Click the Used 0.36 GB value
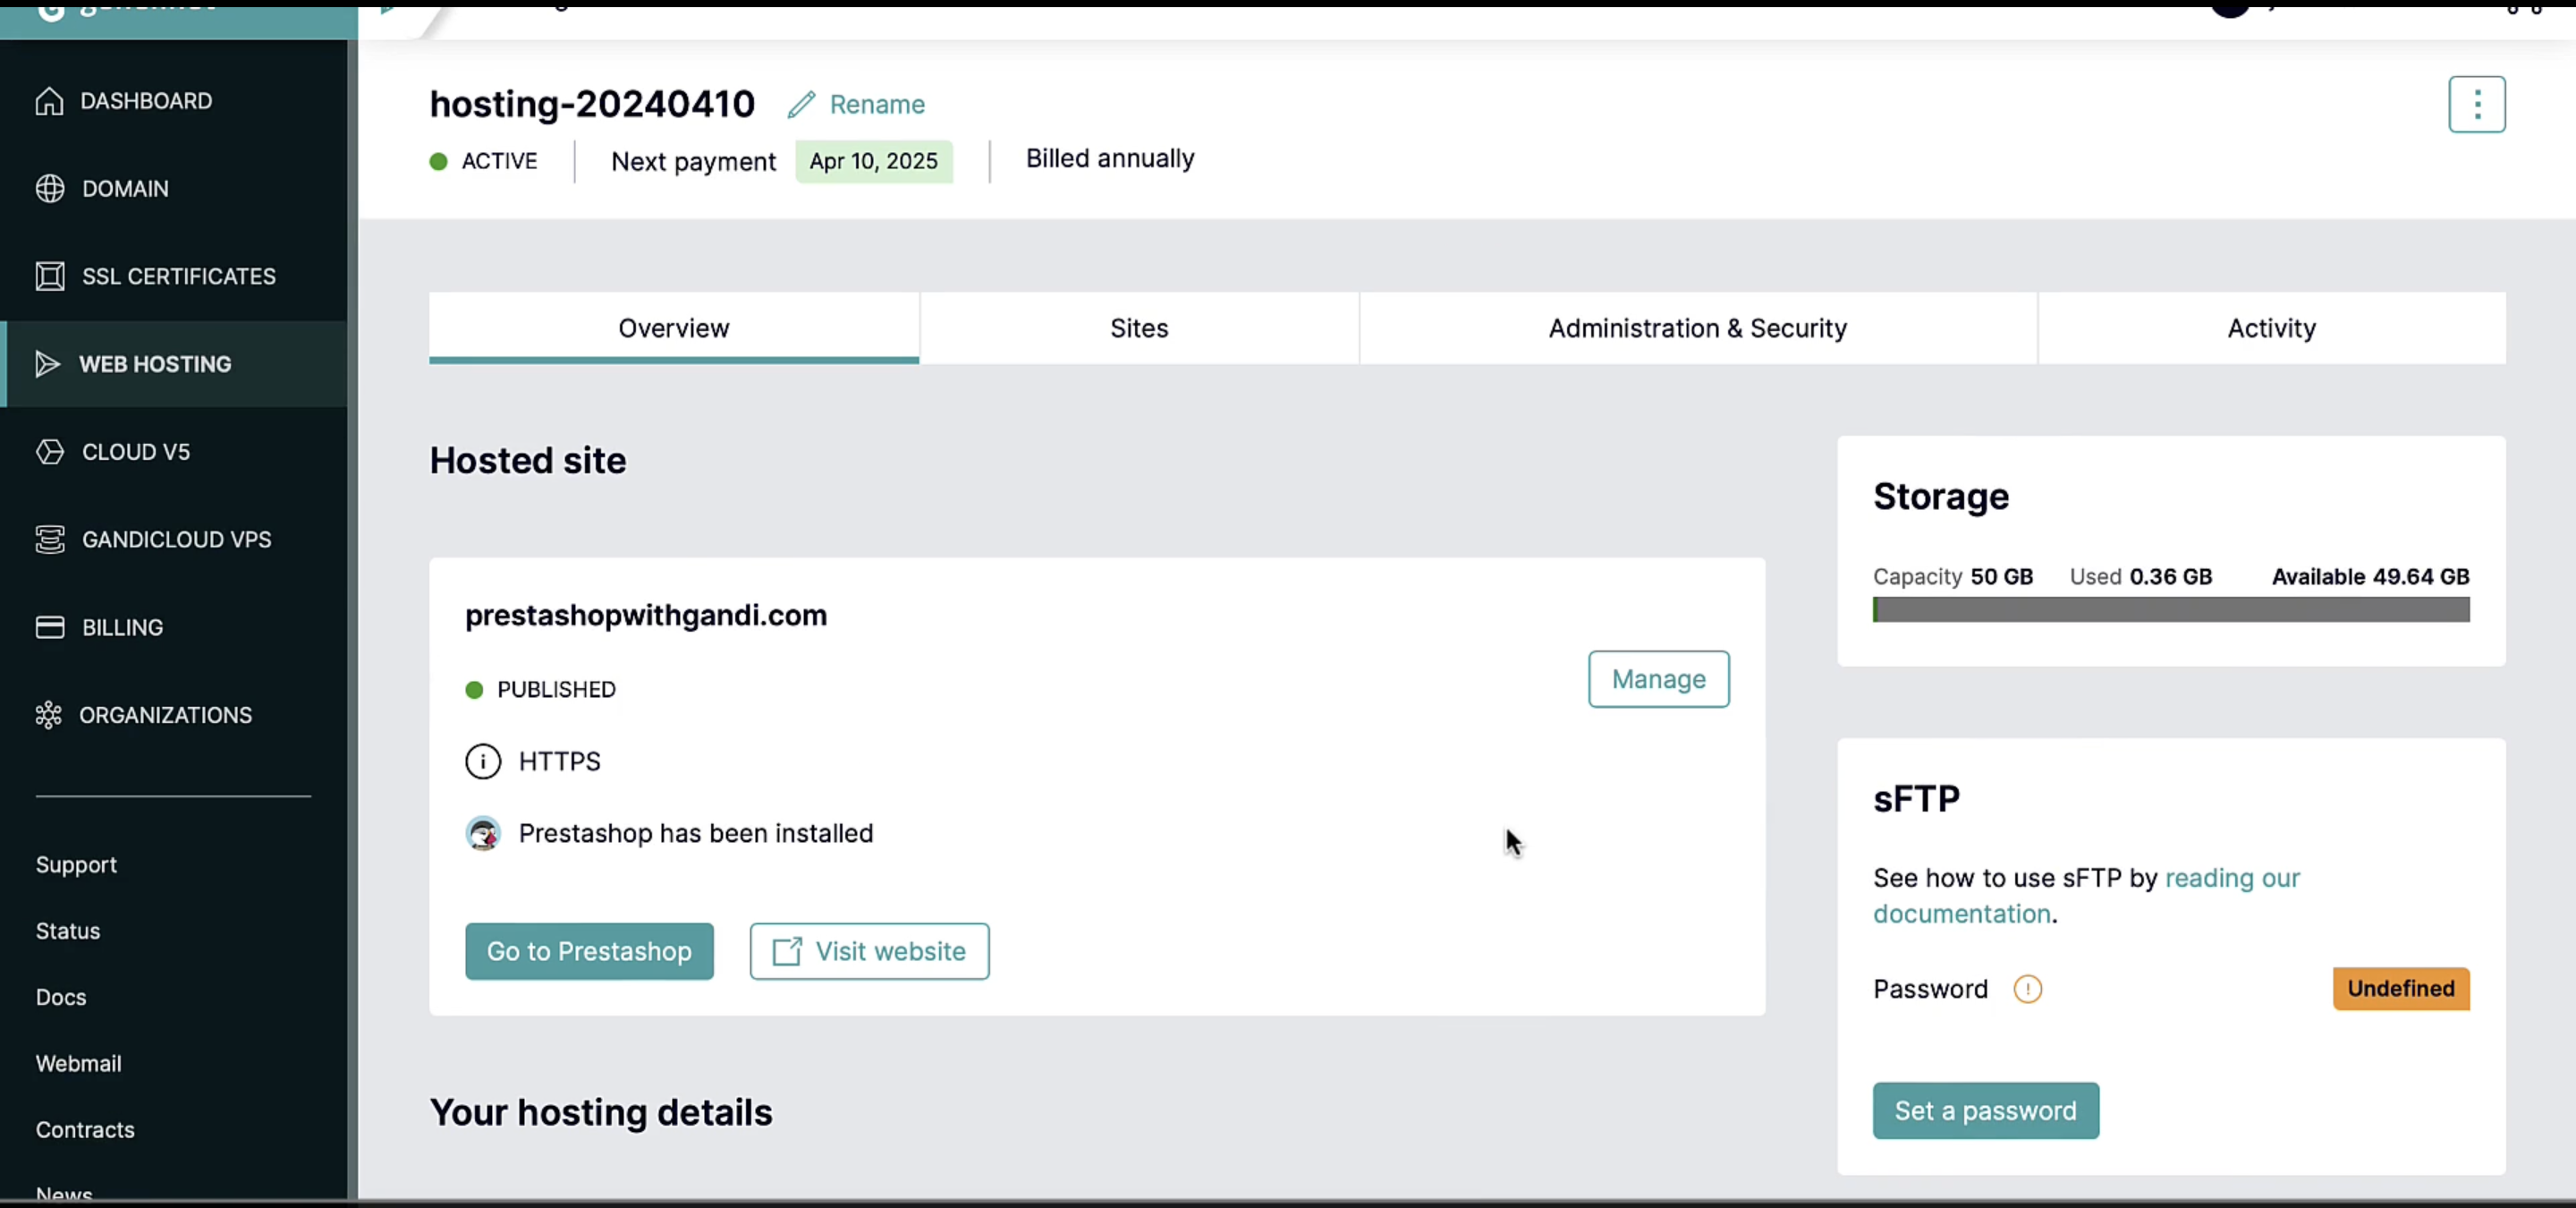Screen dimensions: 2576x1208 click(x=2140, y=577)
